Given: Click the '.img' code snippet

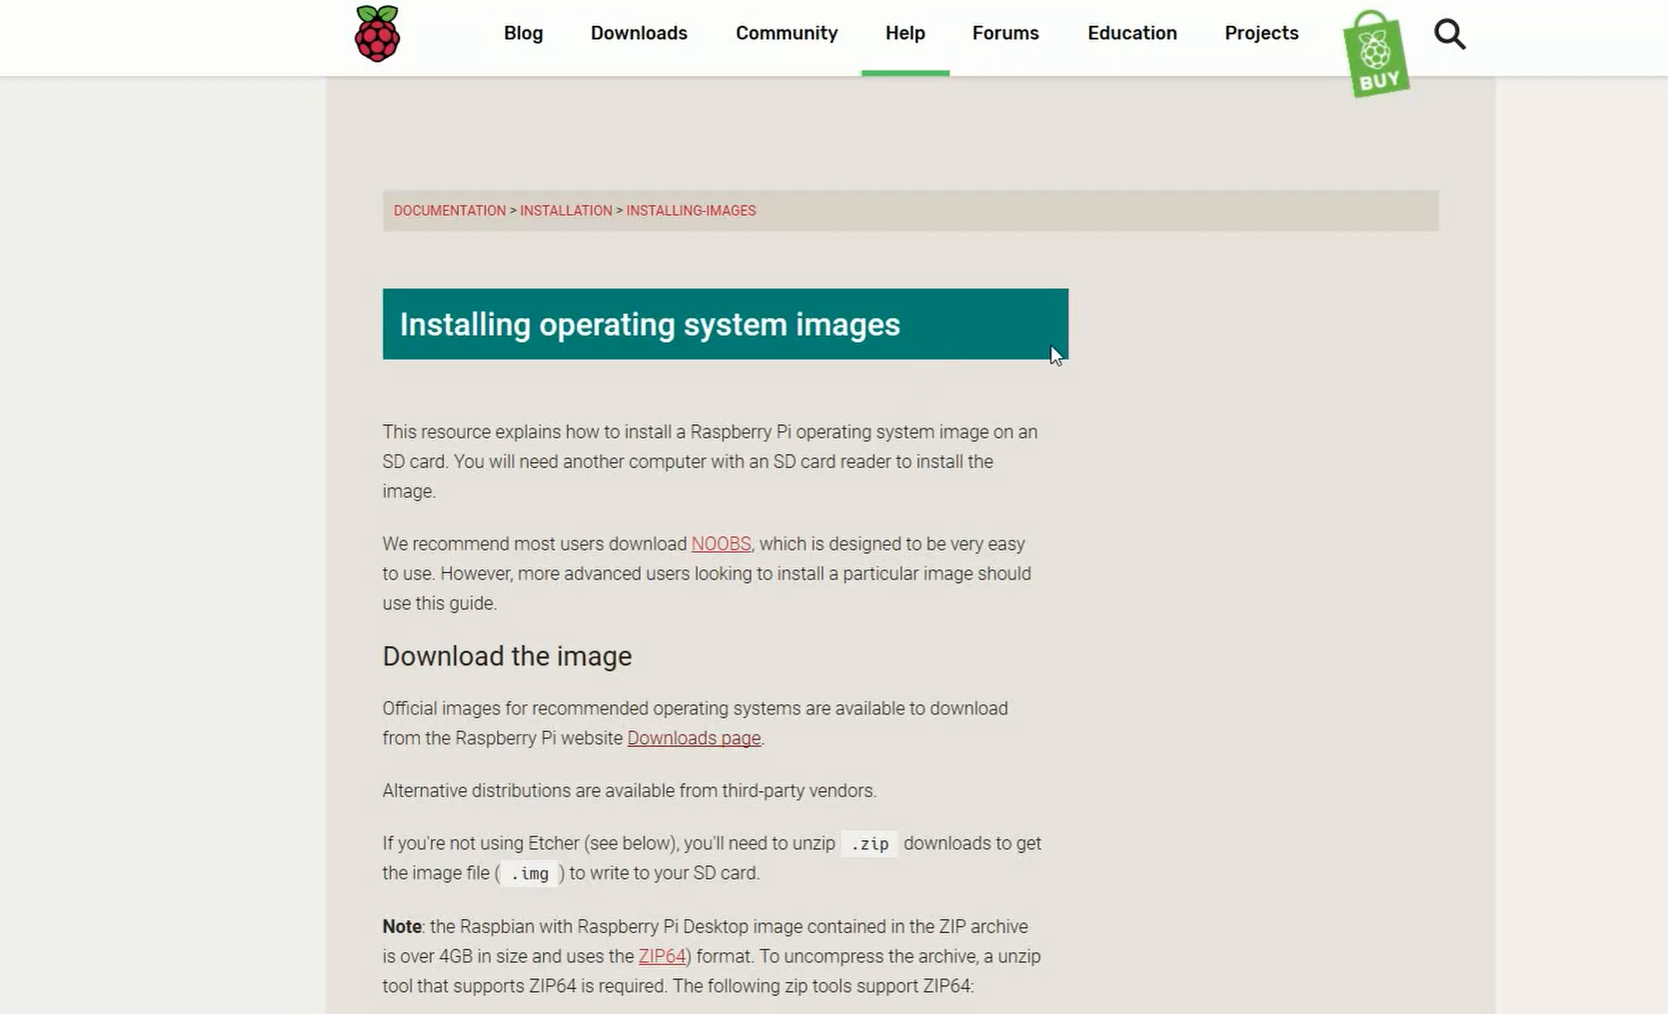Looking at the screenshot, I should point(530,873).
